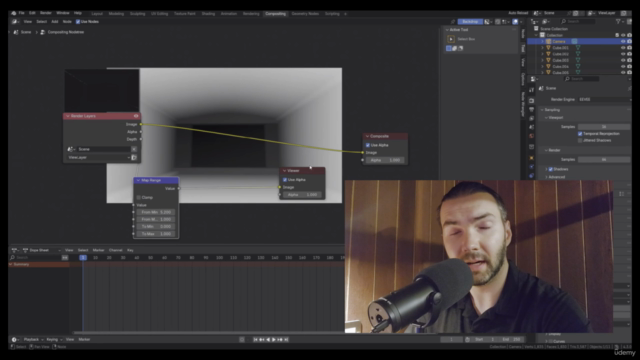The height and width of the screenshot is (360, 640).
Task: Click the Dope Sheet search field
Action: click(x=35, y=258)
